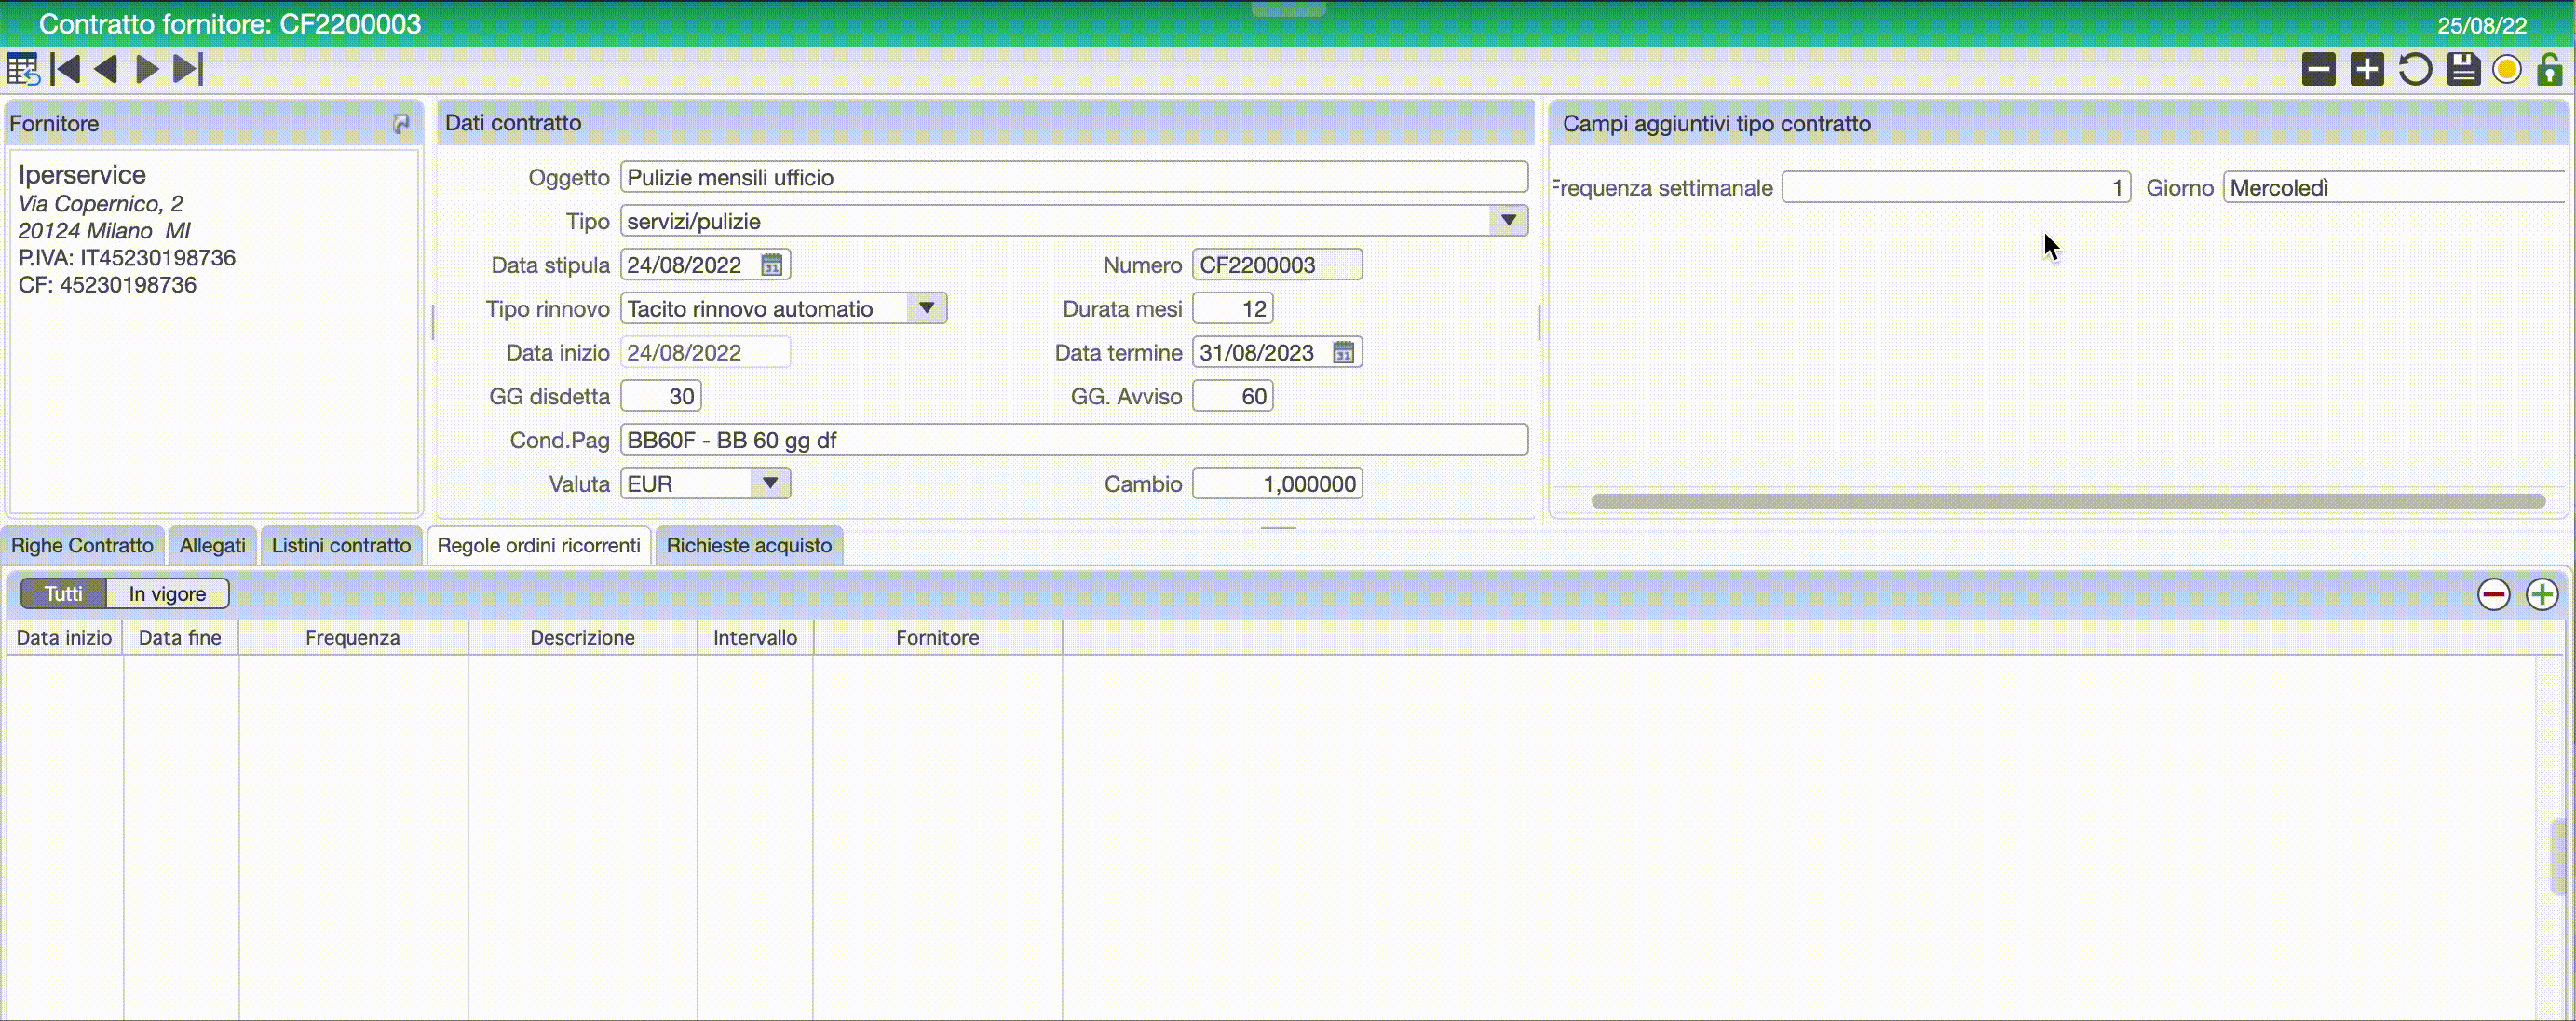Click the Durata mesi field
2576x1021 pixels.
1232,309
